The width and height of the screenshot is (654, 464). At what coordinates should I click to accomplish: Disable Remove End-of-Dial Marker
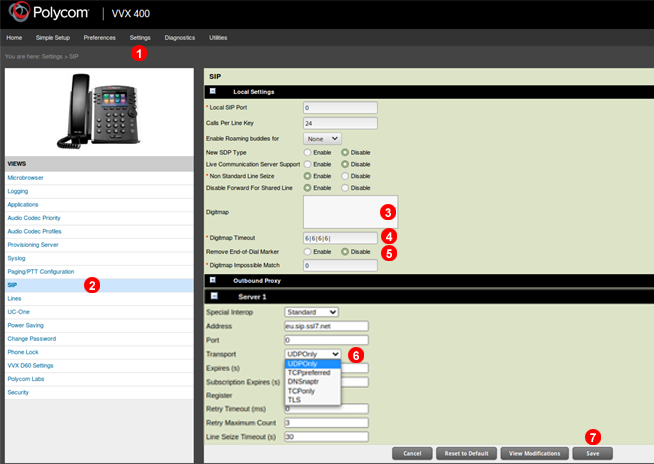tap(345, 252)
